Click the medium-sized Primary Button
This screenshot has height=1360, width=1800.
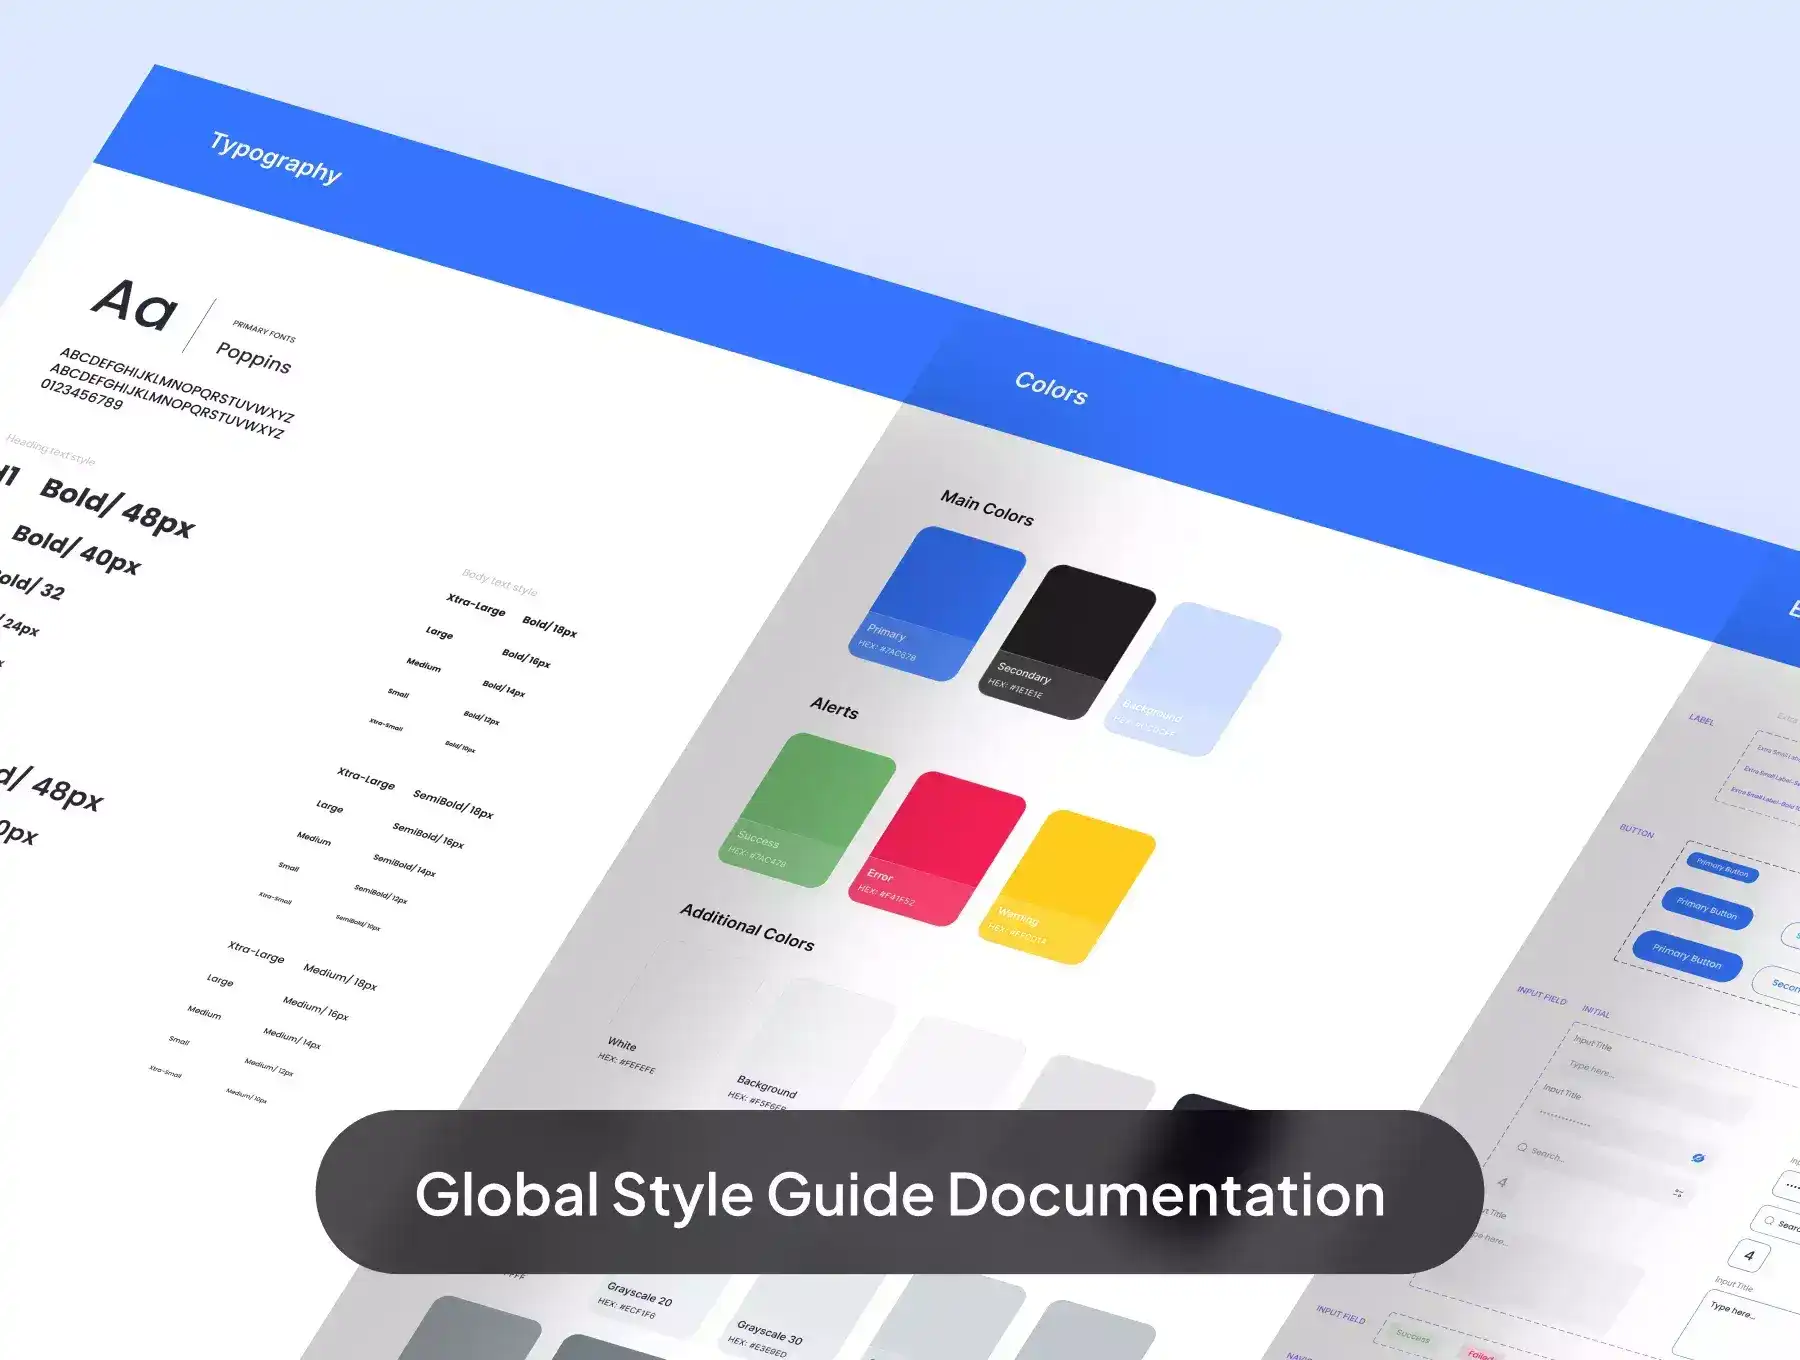(x=1707, y=909)
